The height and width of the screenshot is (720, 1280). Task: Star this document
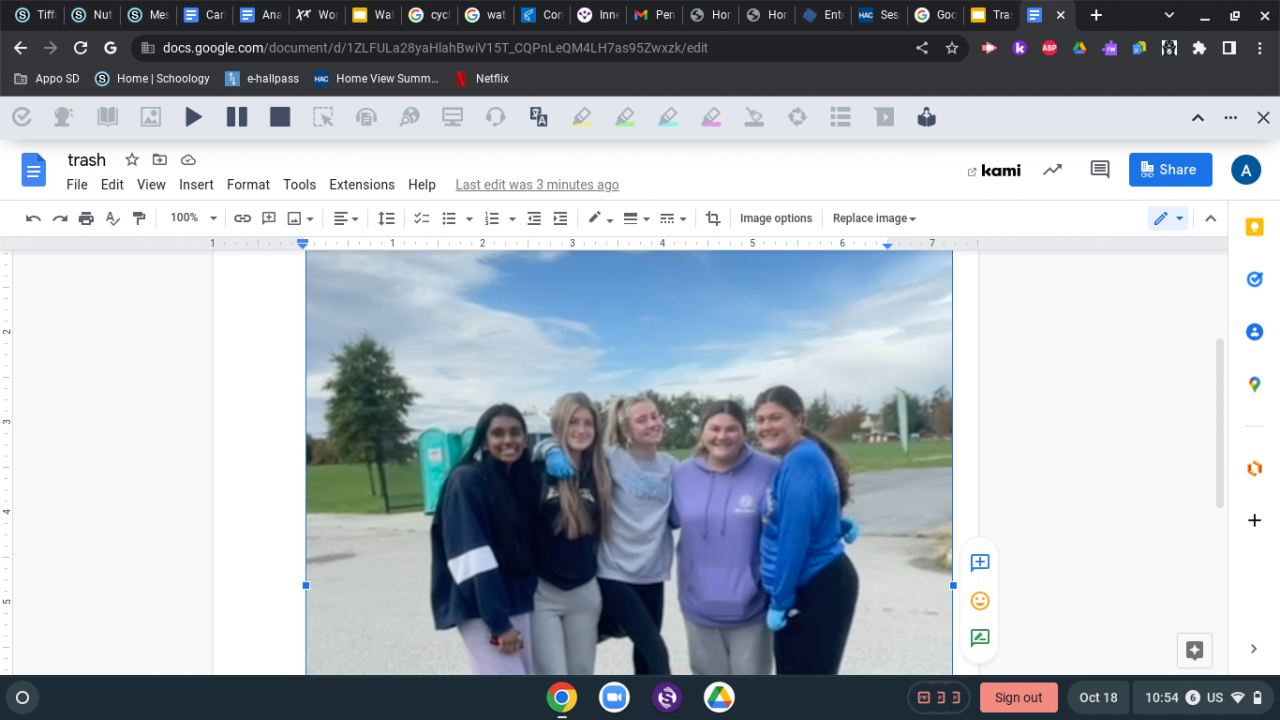(132, 160)
